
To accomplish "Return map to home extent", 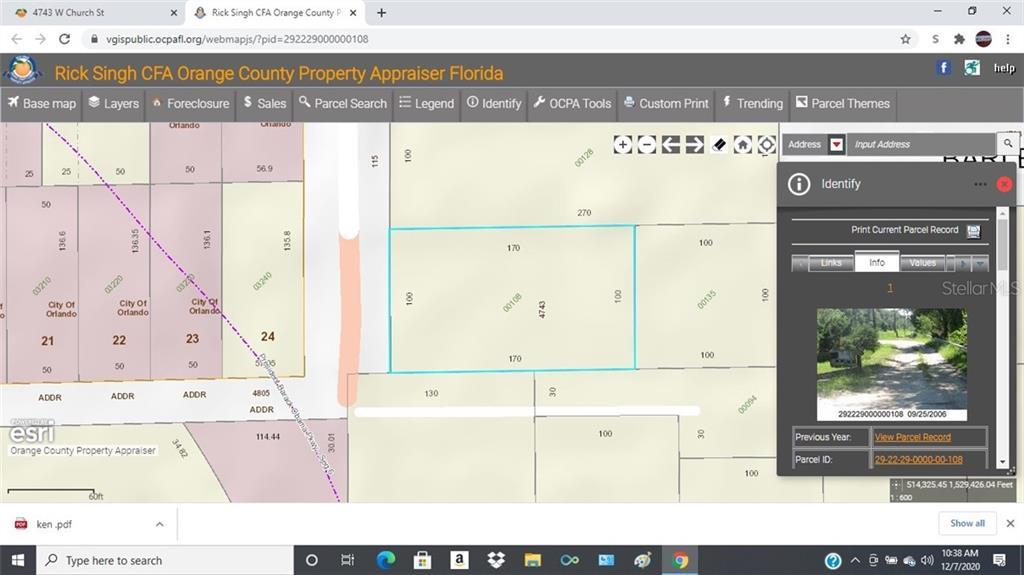I will pos(743,144).
